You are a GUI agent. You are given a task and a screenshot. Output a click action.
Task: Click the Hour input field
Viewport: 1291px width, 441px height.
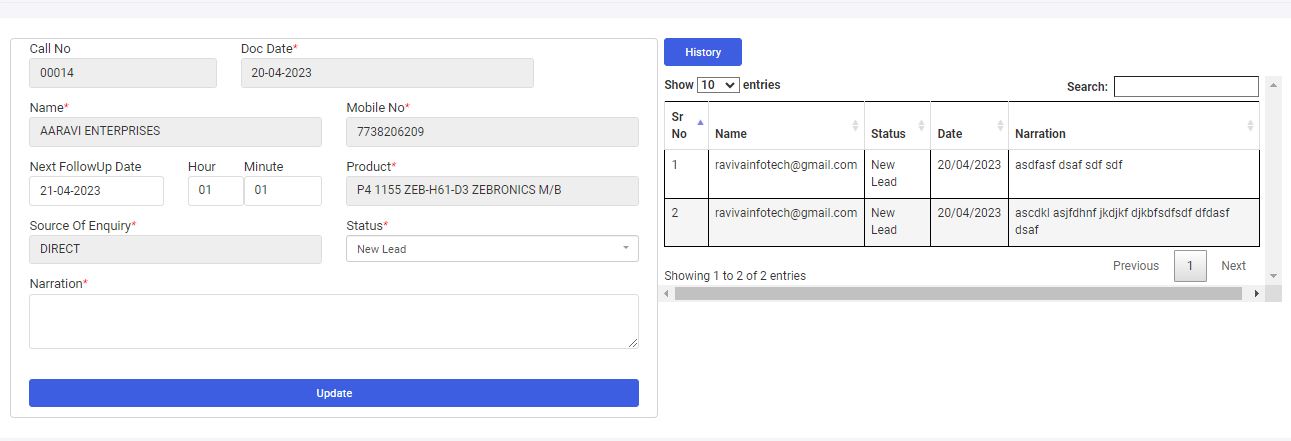(215, 190)
